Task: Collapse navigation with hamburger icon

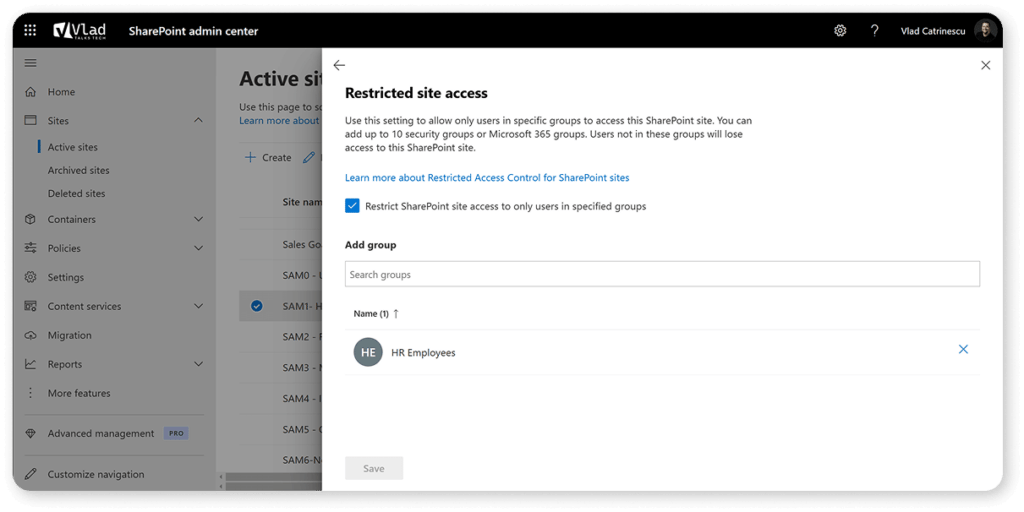Action: [30, 63]
